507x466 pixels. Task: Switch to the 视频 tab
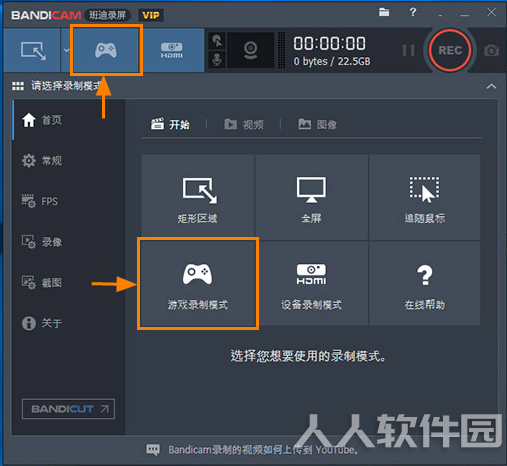(244, 125)
